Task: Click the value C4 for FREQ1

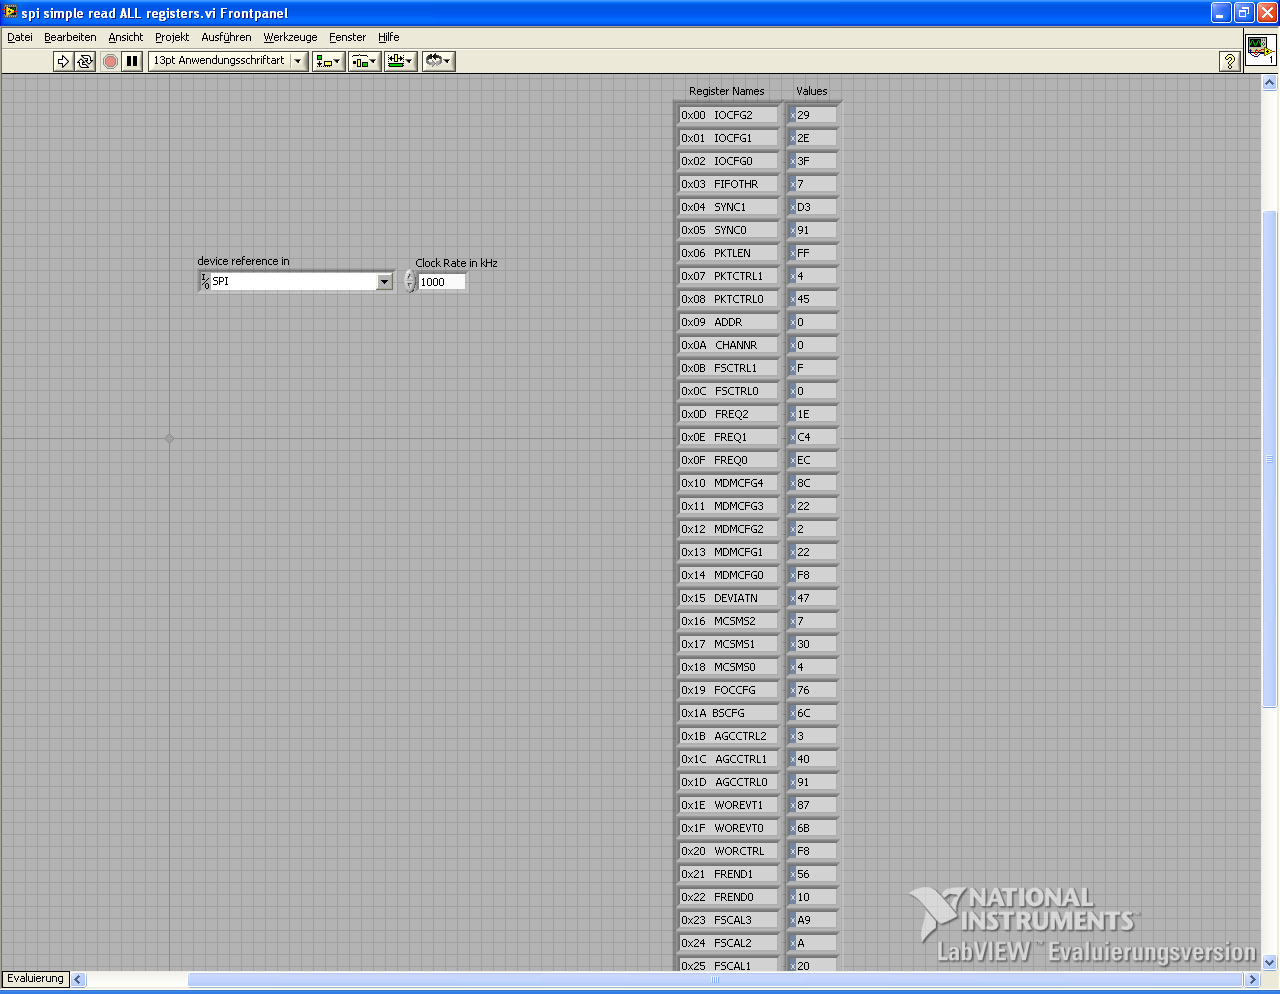Action: coord(816,437)
